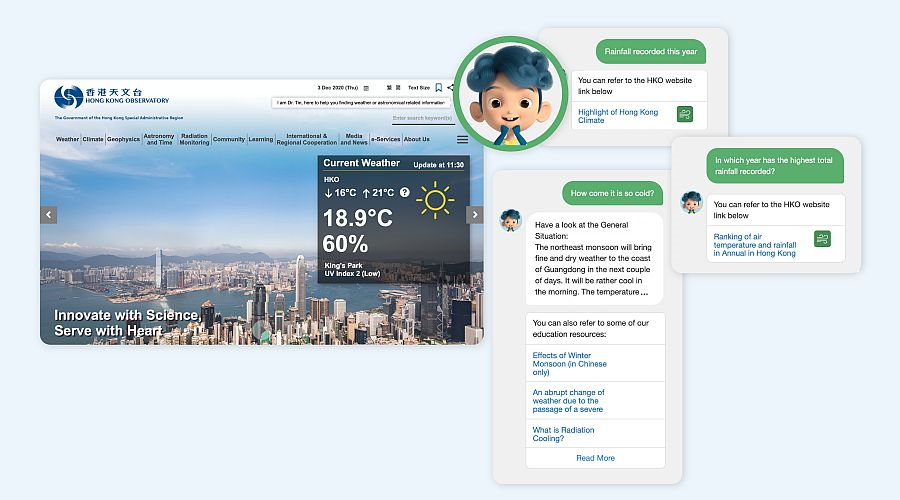
Task: Click 'In which year has the highest' bubble
Action: (775, 166)
